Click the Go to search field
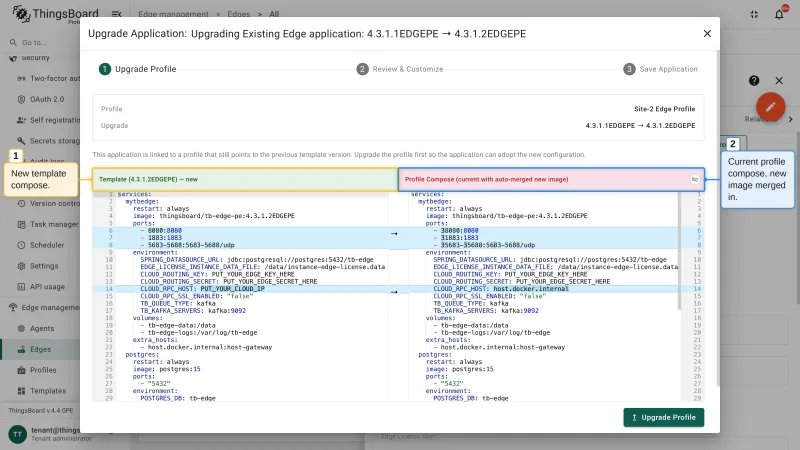The width and height of the screenshot is (800, 450). (x=40, y=42)
